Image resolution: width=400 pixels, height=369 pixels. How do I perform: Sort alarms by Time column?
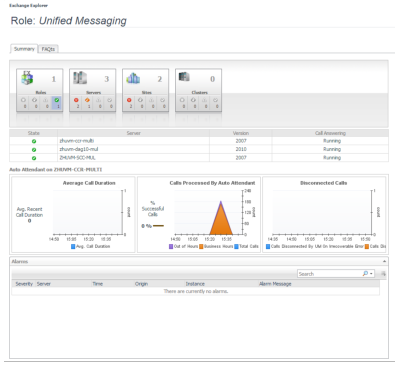click(x=97, y=284)
